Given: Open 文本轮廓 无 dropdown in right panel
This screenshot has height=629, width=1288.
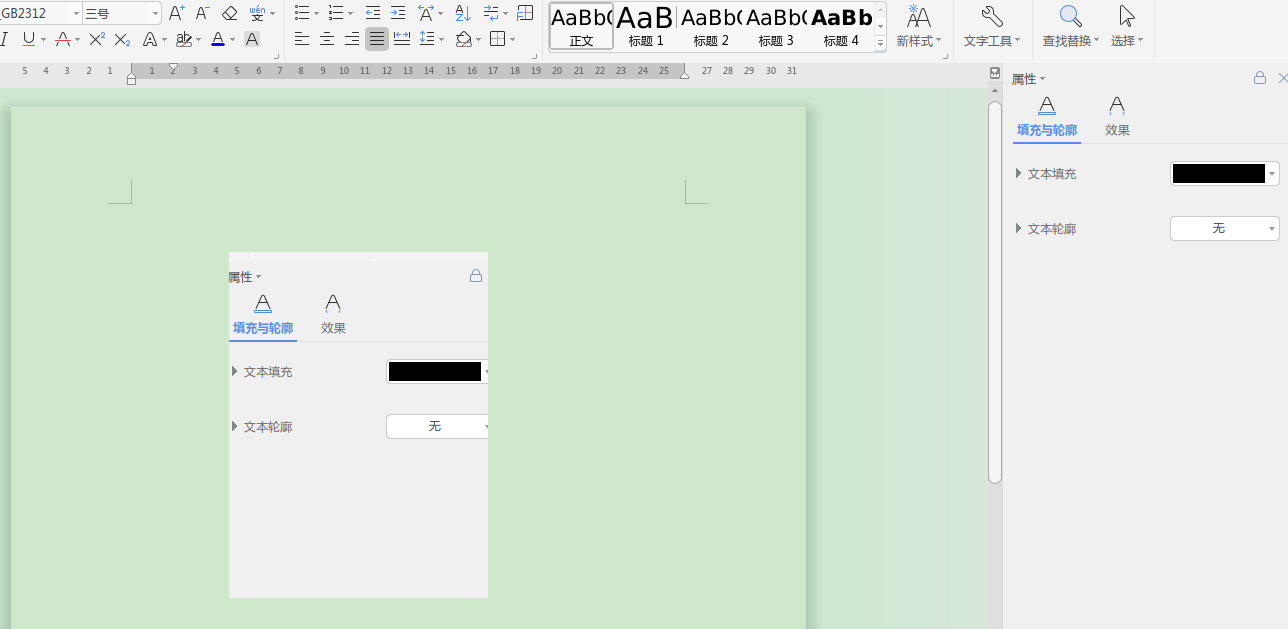Looking at the screenshot, I should coord(1224,228).
